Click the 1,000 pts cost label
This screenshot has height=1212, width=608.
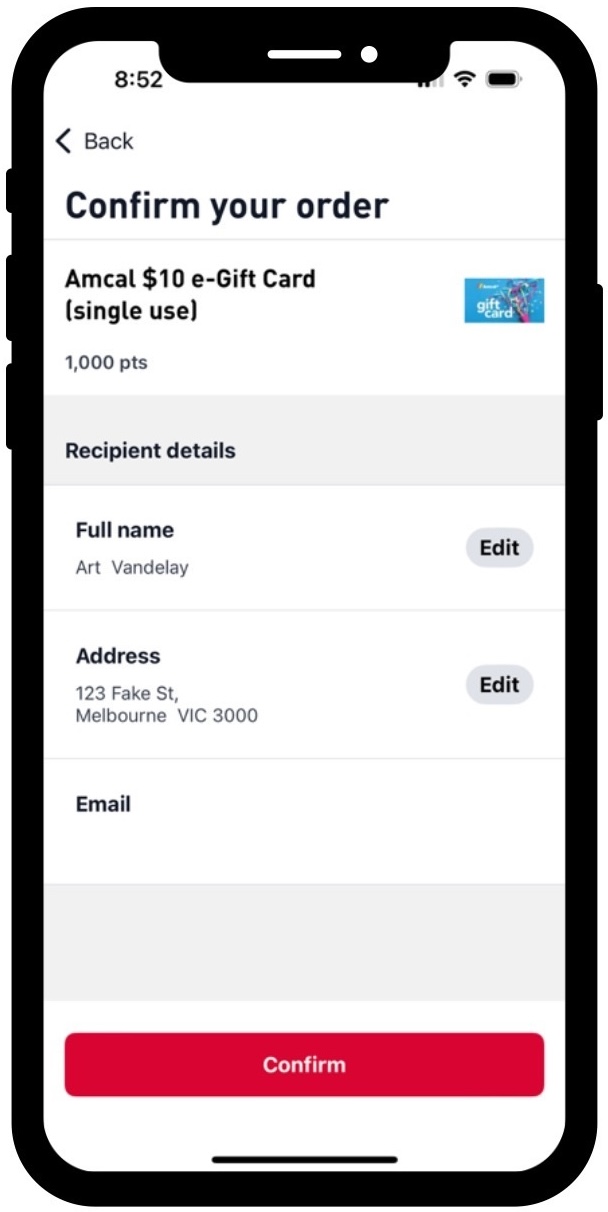pyautogui.click(x=106, y=363)
